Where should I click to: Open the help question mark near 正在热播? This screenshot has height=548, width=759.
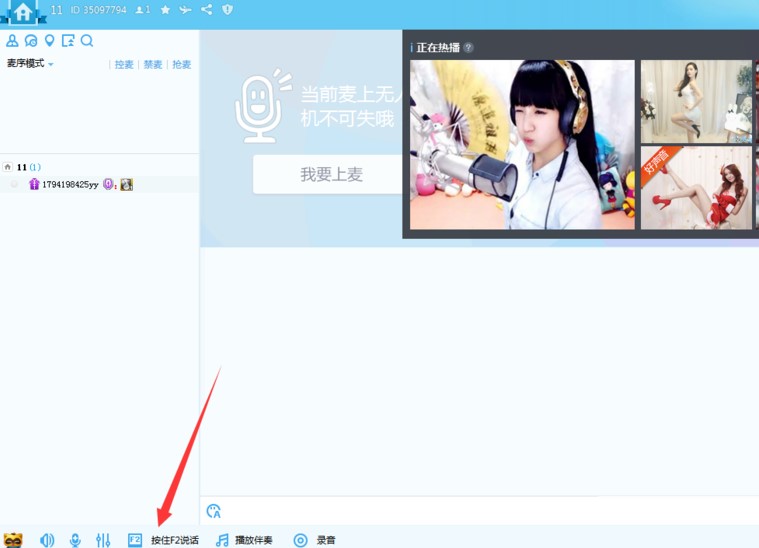468,47
